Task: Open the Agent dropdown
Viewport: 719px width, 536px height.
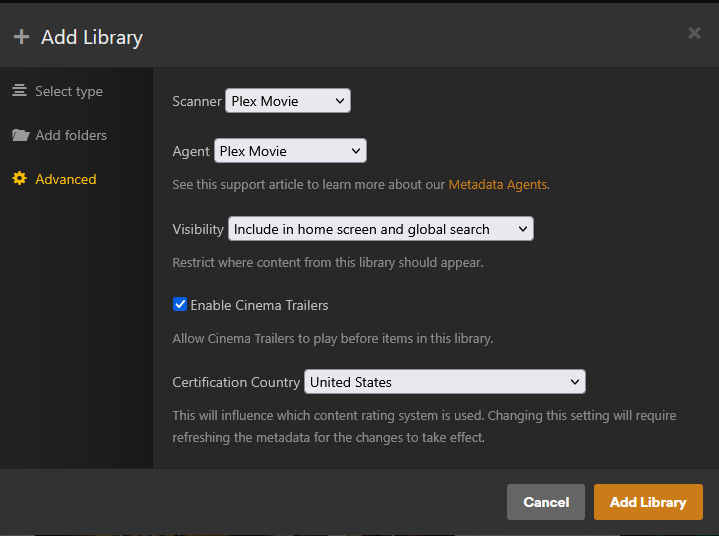Action: point(290,151)
